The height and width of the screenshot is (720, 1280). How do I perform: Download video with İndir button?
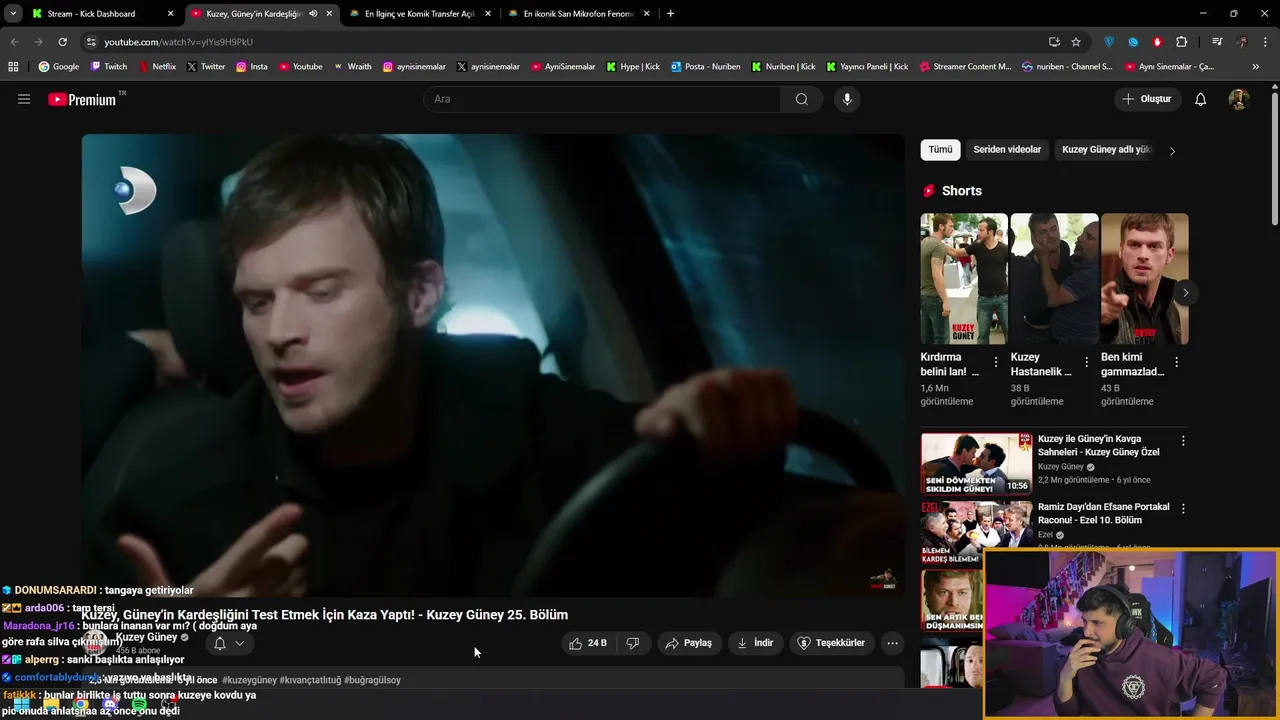click(x=756, y=643)
